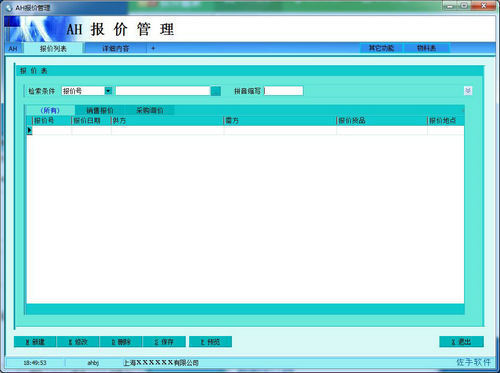
Task: Click the 删除 button
Action: point(121,342)
